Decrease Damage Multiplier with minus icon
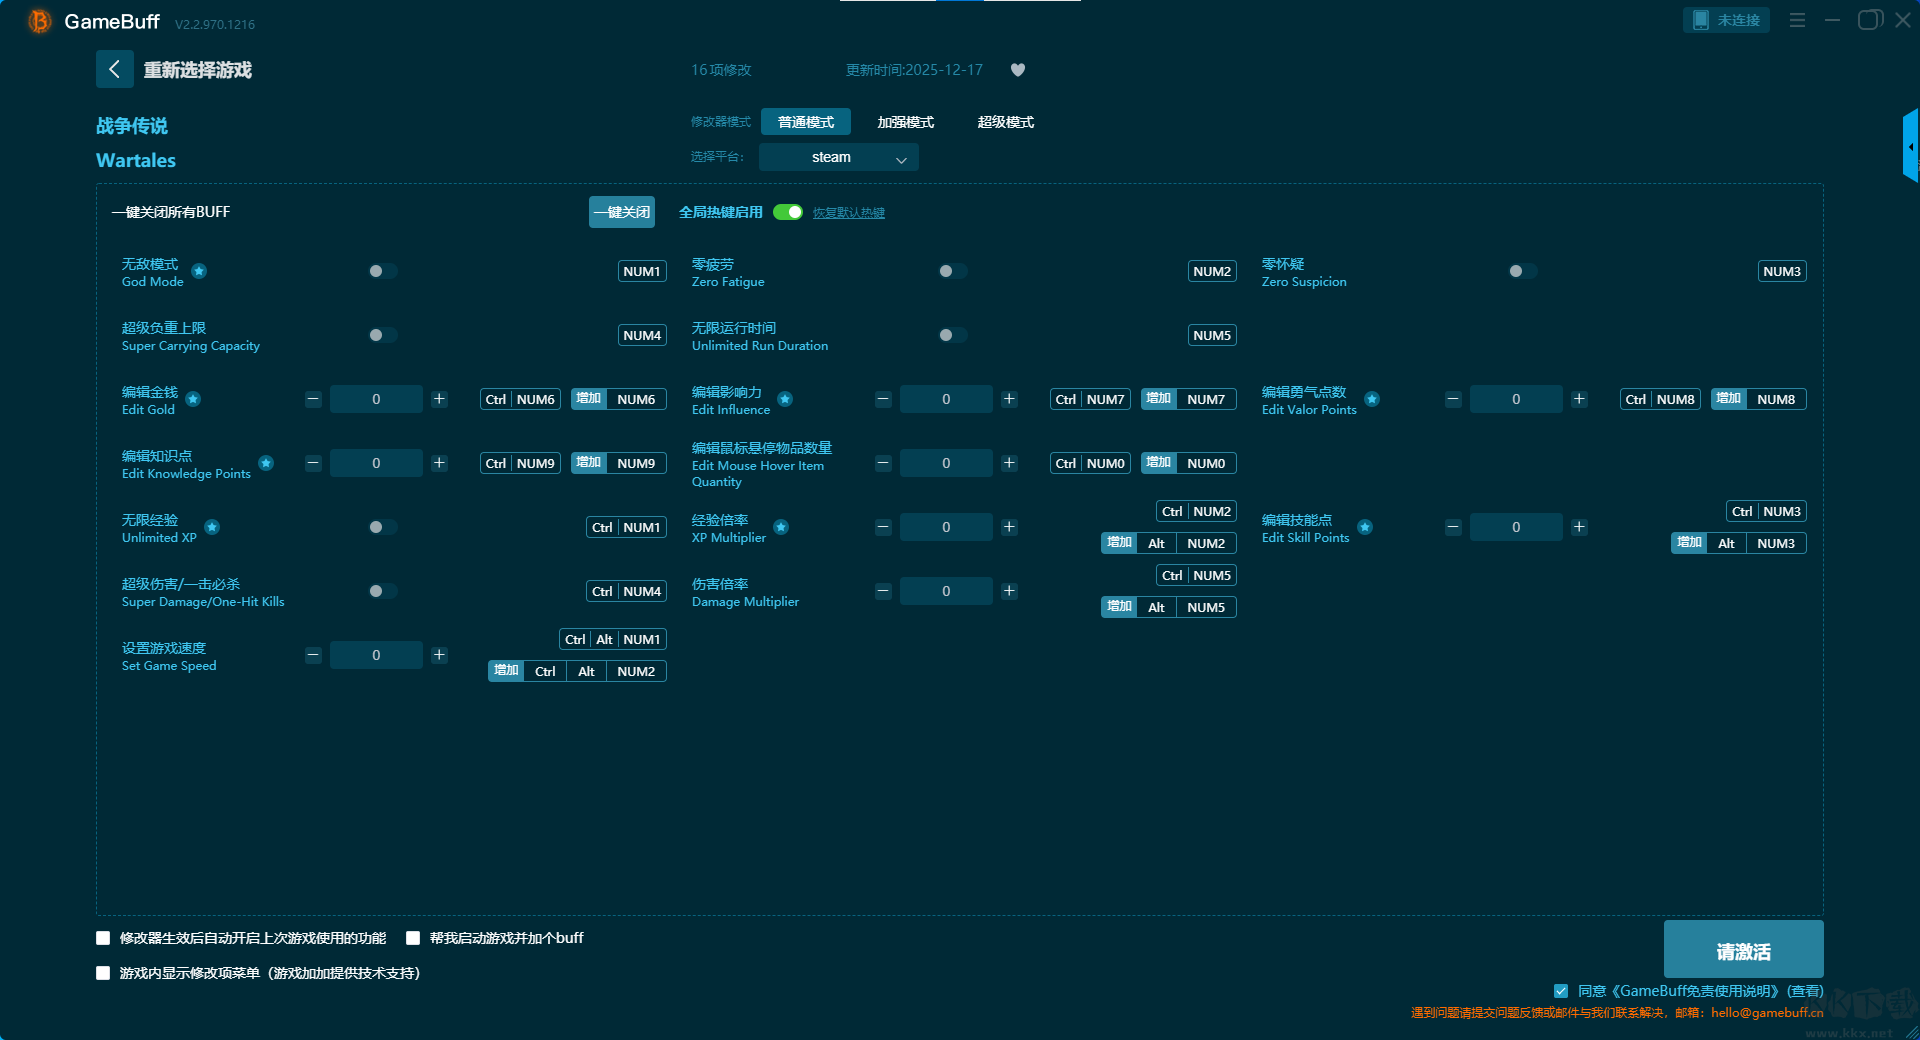Viewport: 1920px width, 1040px height. pyautogui.click(x=883, y=591)
